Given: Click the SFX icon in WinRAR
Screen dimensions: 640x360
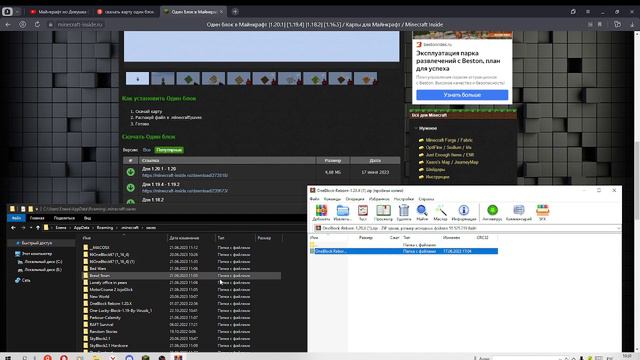Looking at the screenshot, I should click(542, 213).
